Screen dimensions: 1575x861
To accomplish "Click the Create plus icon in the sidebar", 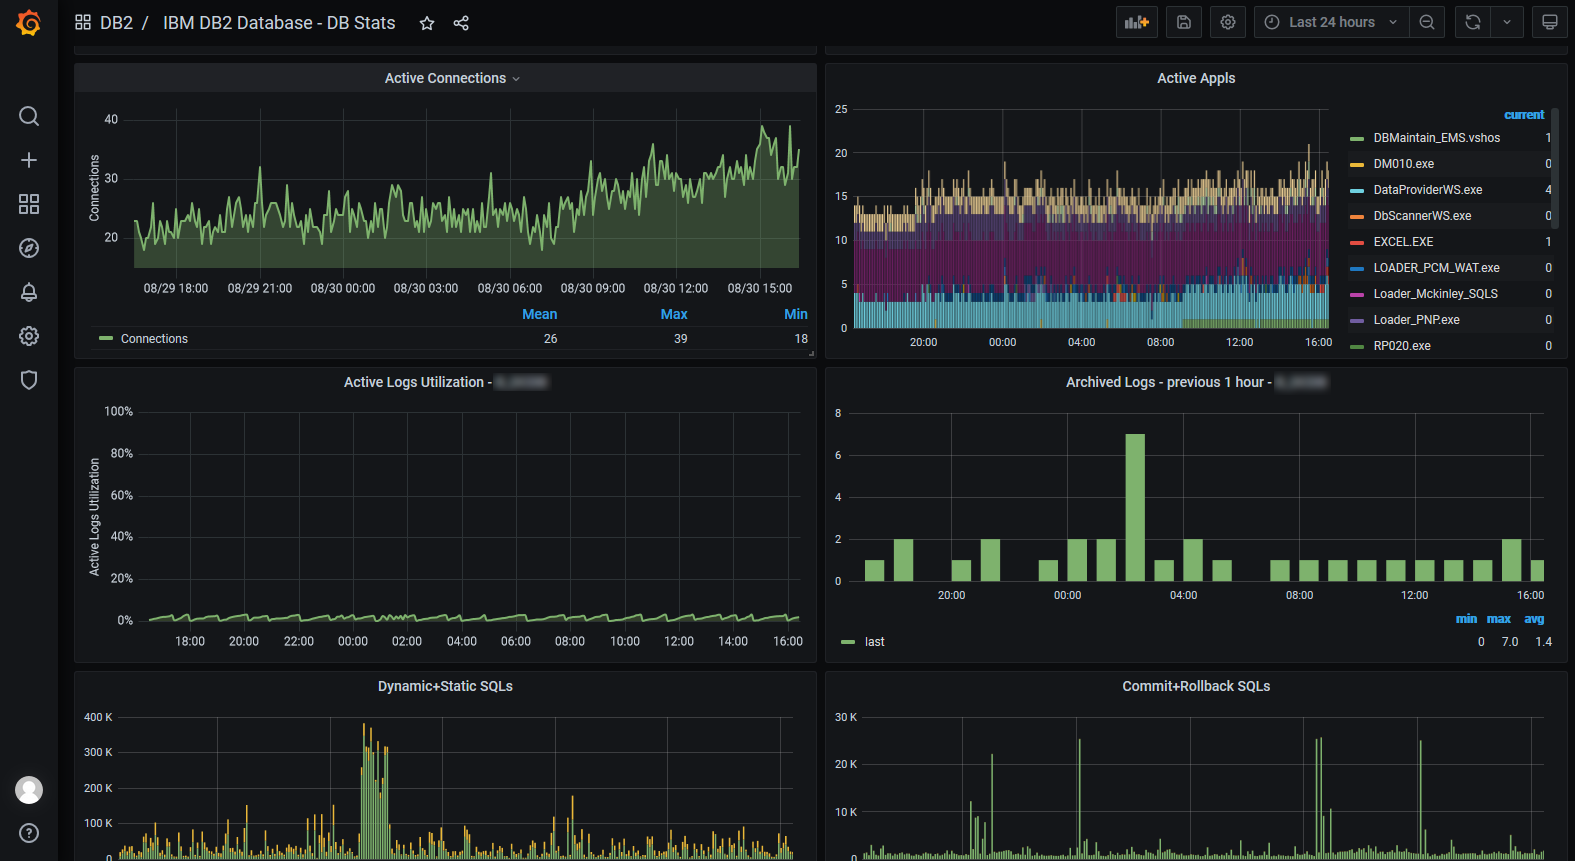I will (x=29, y=160).
